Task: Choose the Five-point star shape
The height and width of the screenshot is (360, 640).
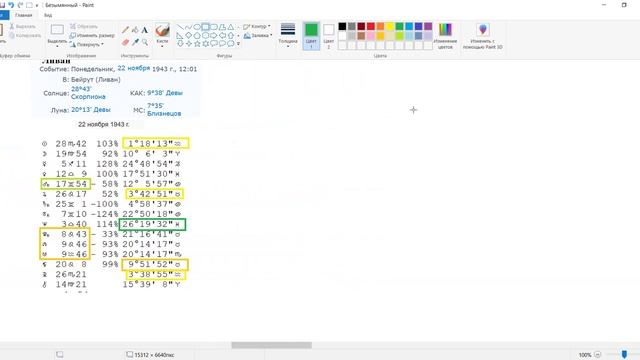Action: pyautogui.click(x=197, y=44)
